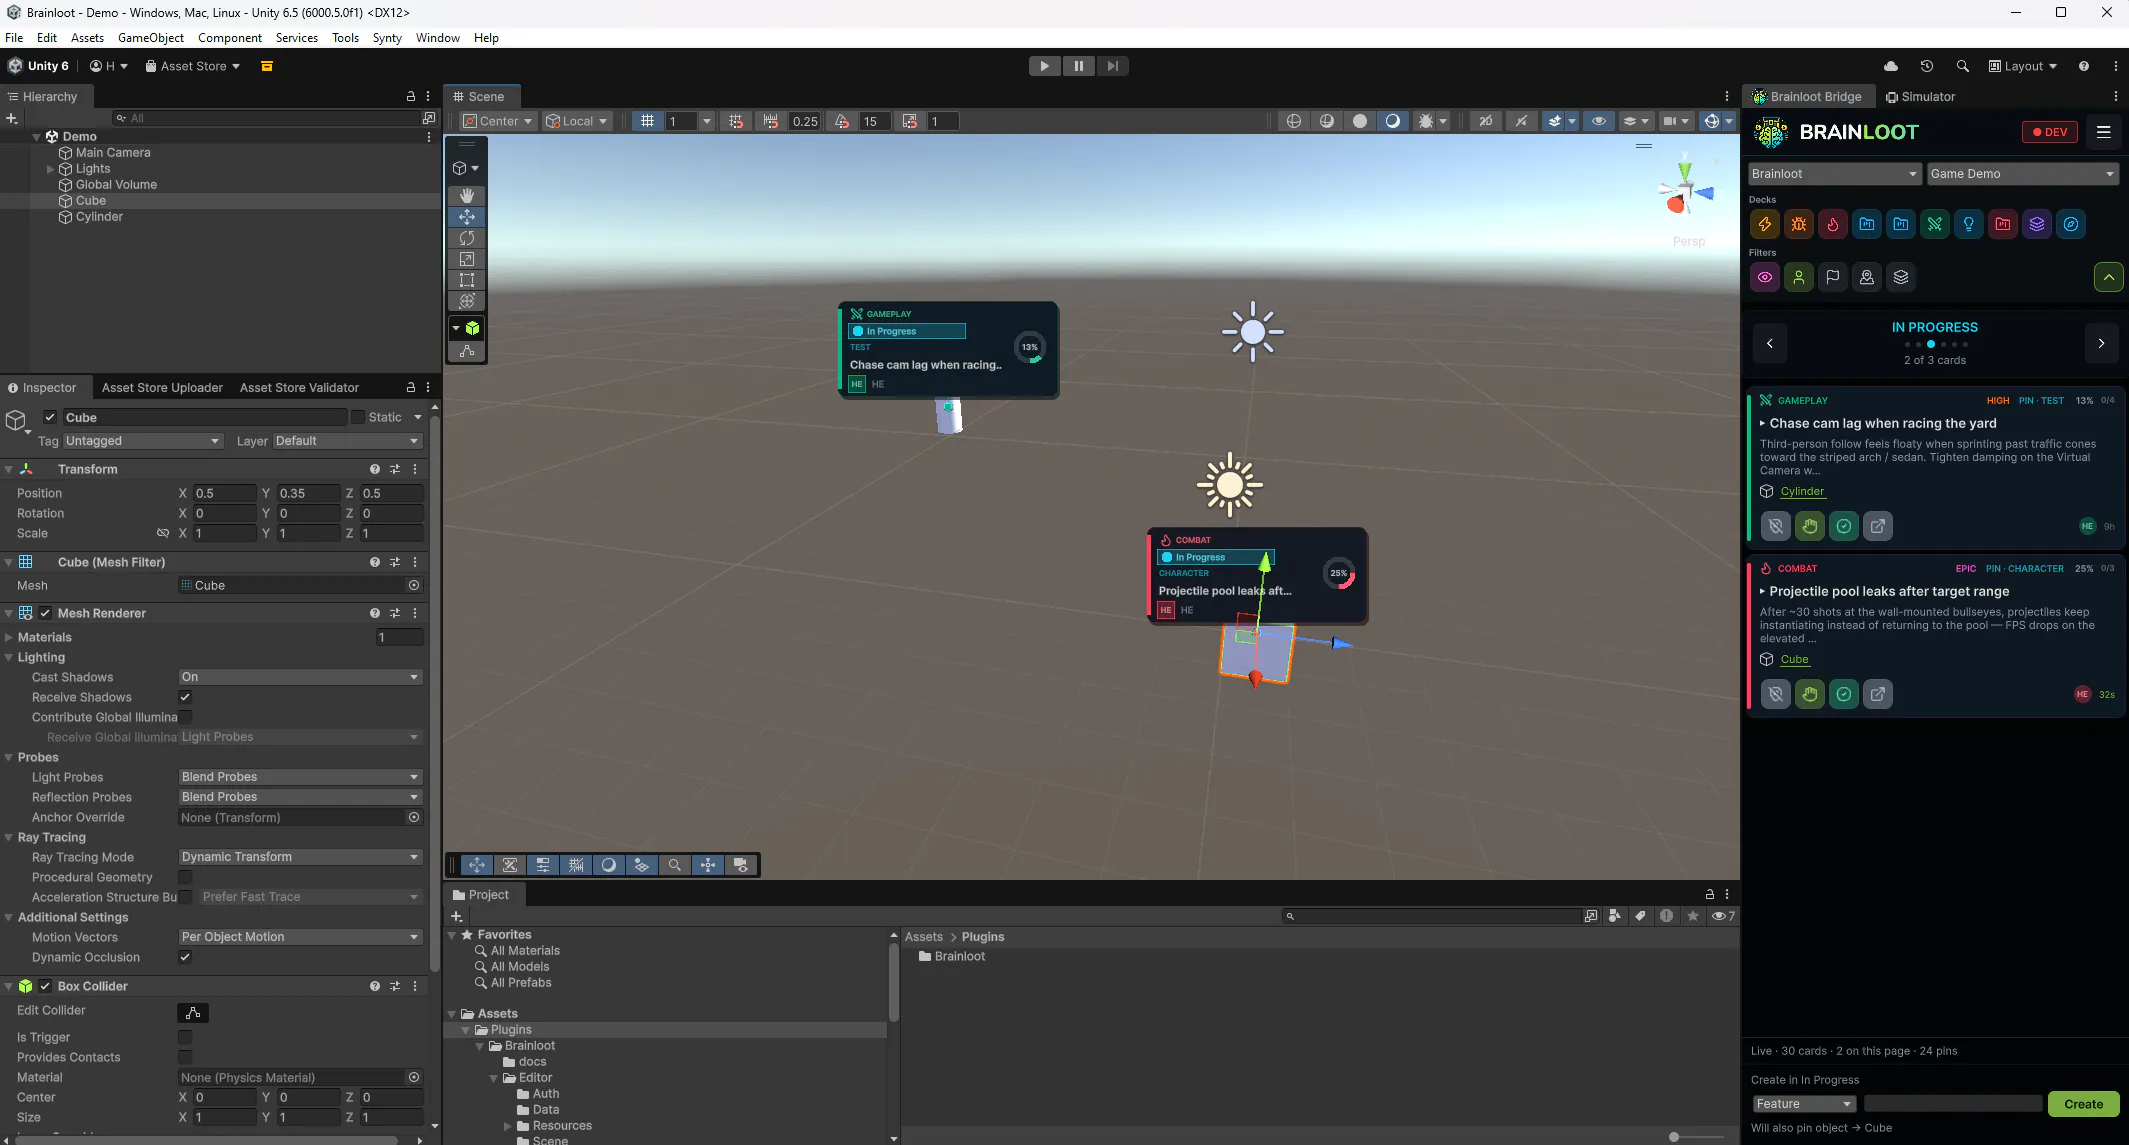Open the compass deck in Brainloot
This screenshot has height=1145, width=2129.
click(2071, 224)
